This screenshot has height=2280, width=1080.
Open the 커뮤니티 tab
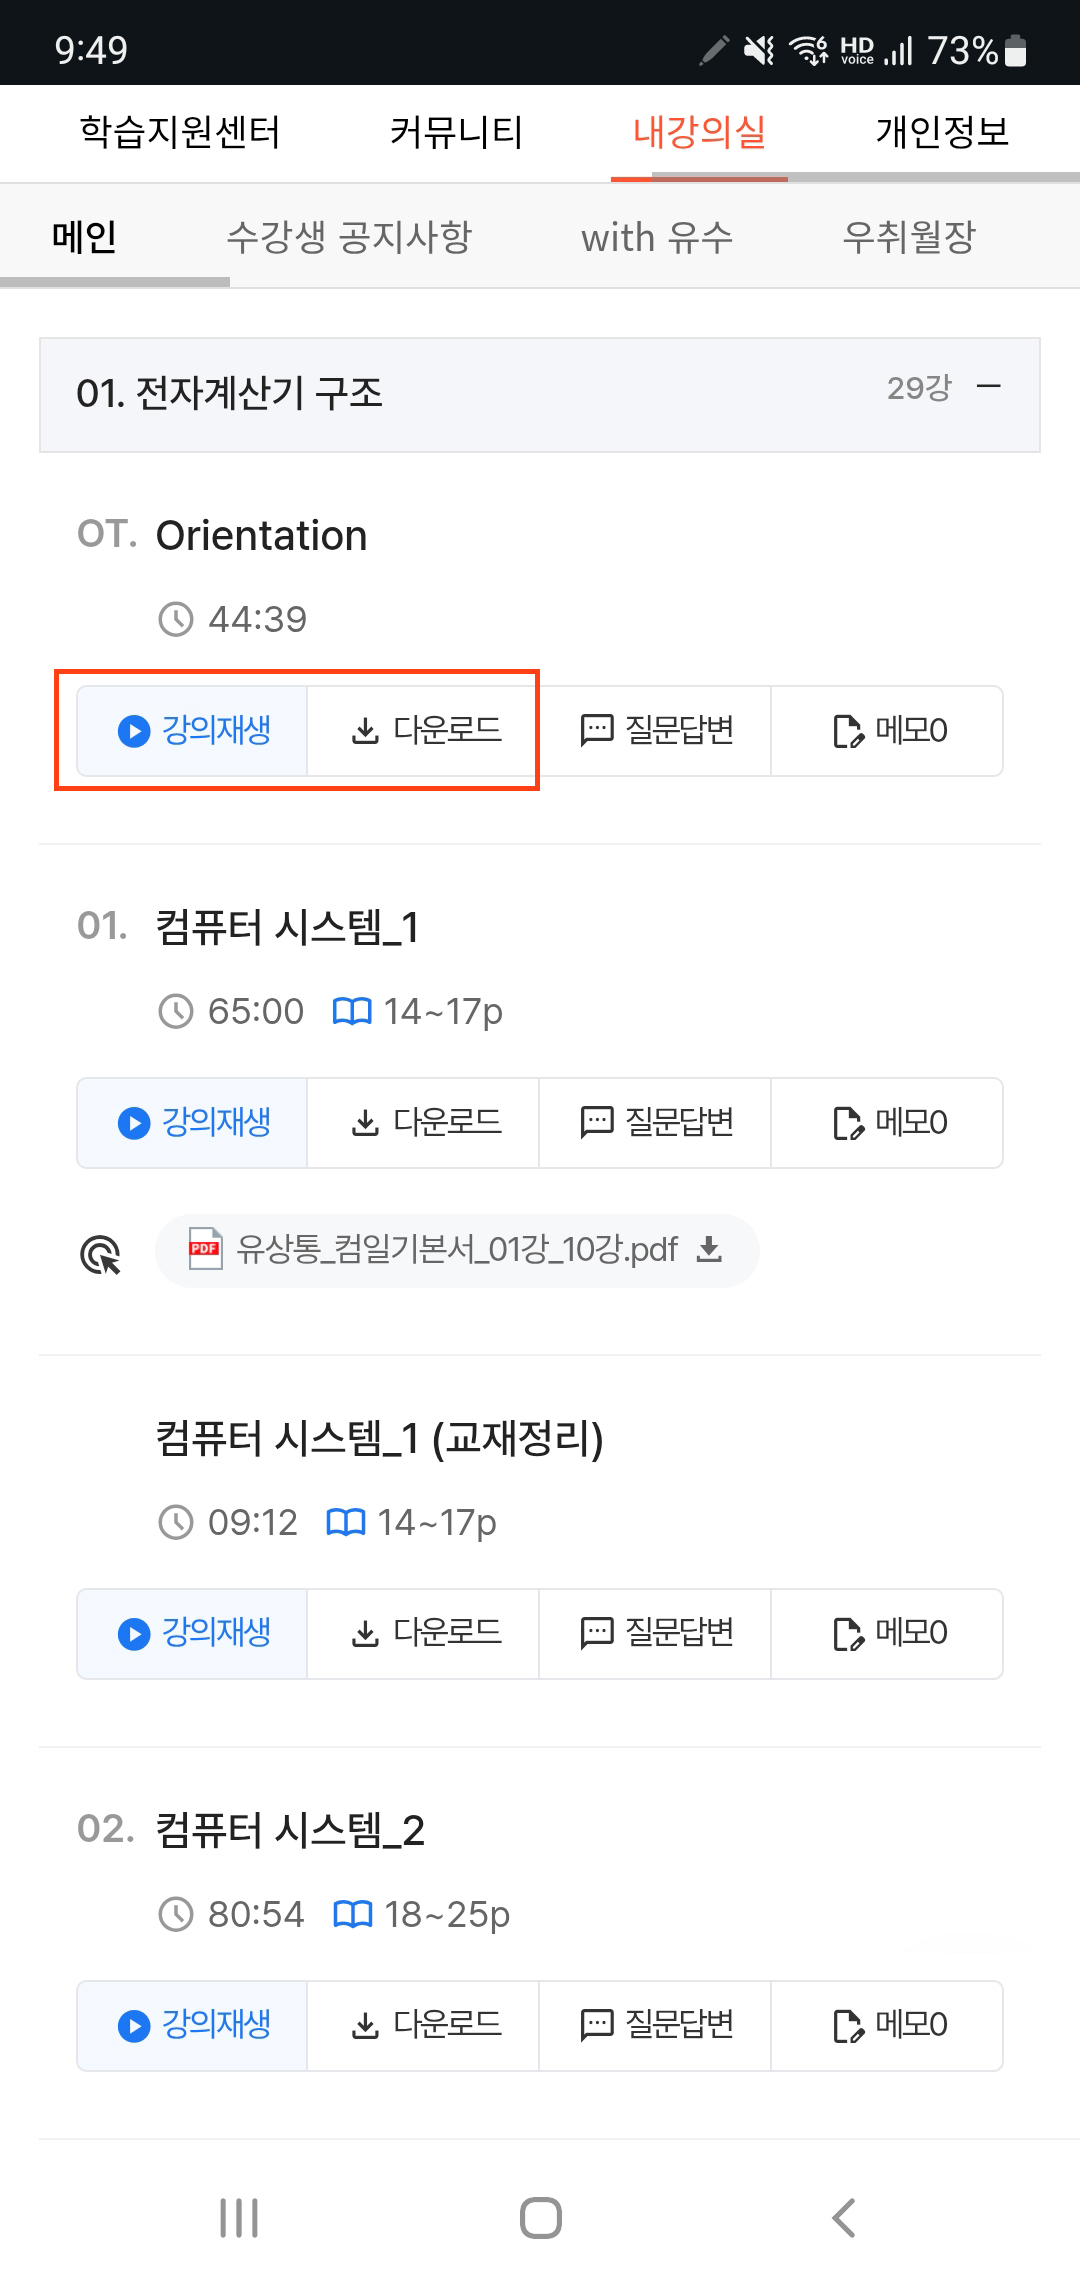point(456,132)
